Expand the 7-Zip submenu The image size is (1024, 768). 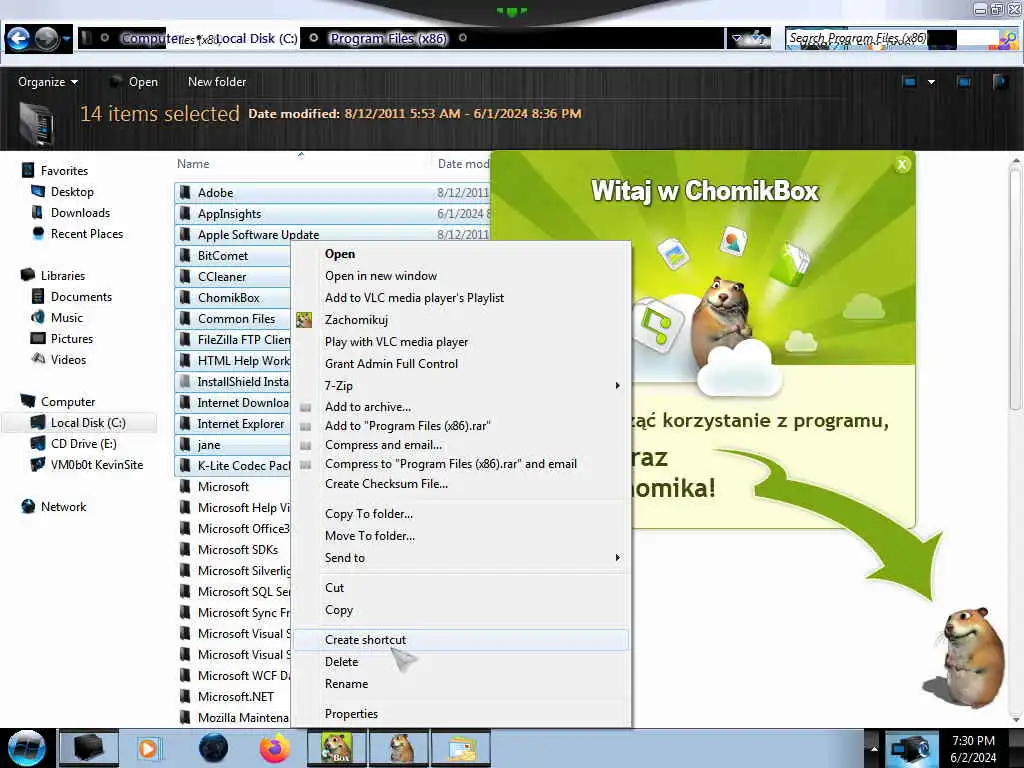click(x=461, y=385)
